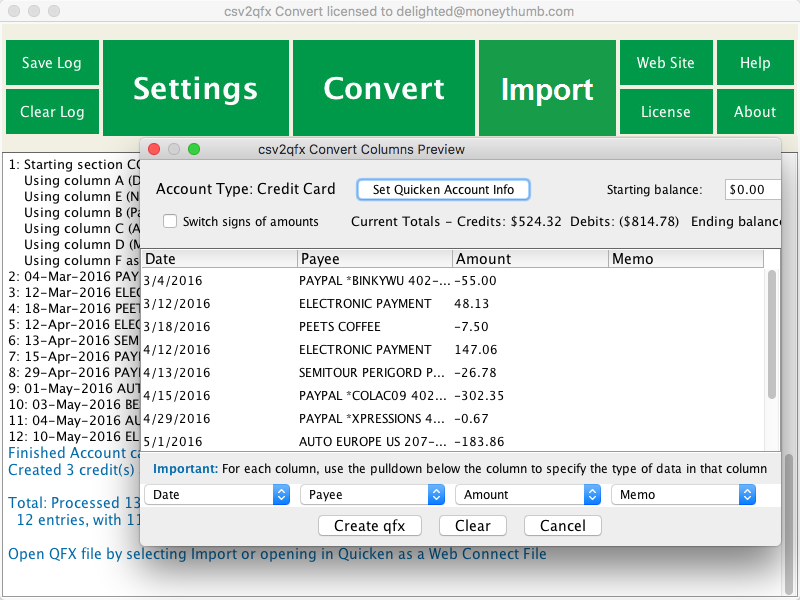
Task: Click the Payee column header
Action: pos(375,259)
